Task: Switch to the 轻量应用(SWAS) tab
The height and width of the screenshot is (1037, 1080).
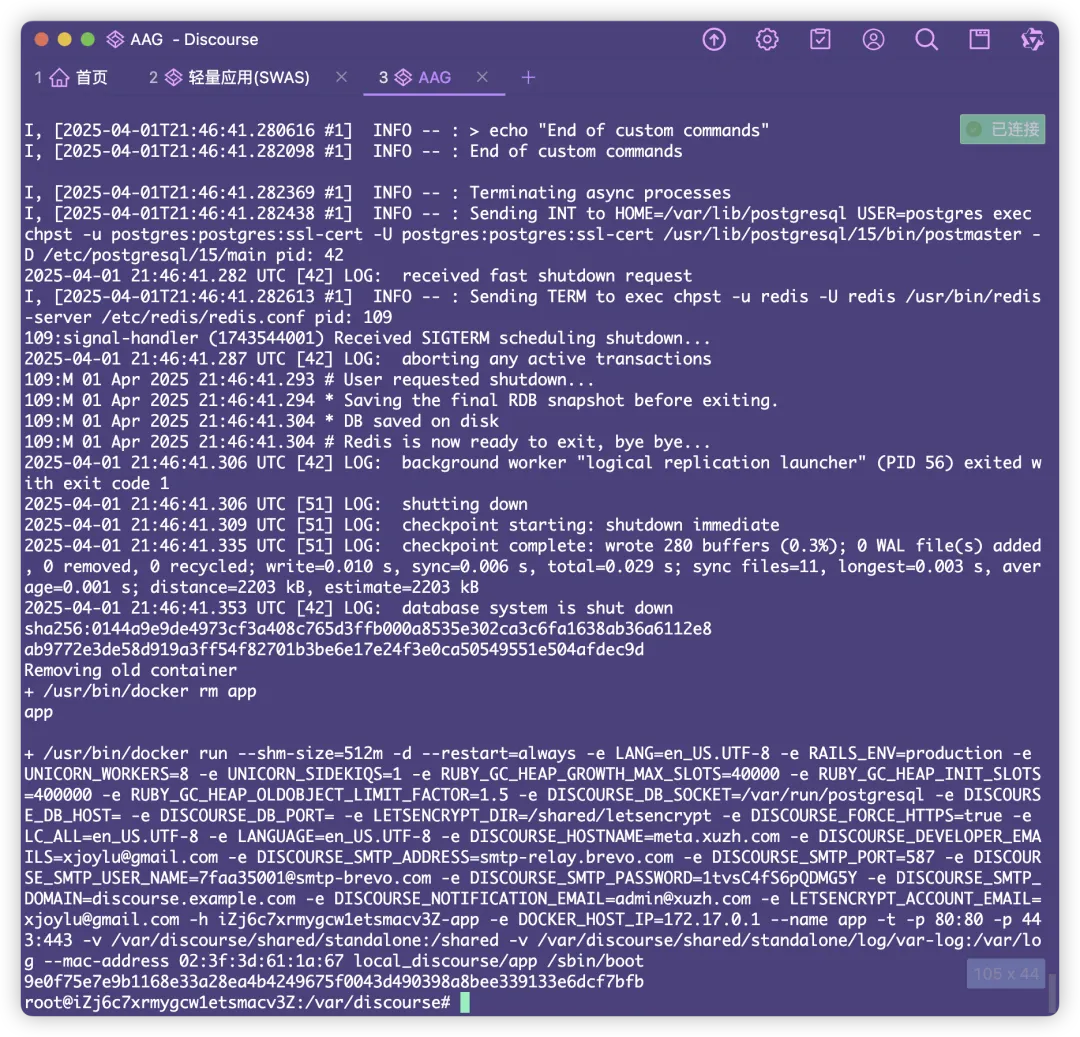Action: [x=248, y=77]
